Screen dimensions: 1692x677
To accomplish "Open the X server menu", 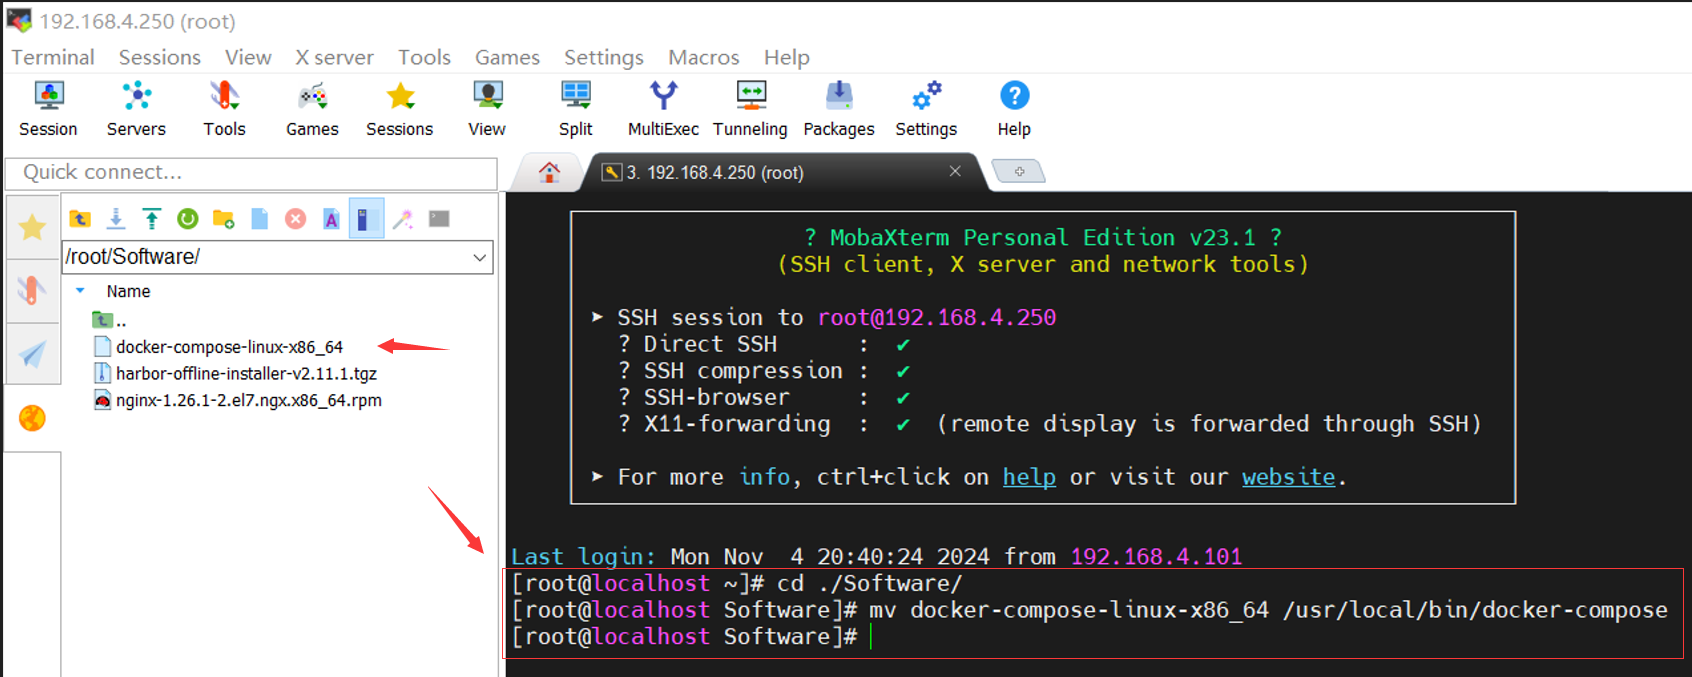I will coord(334,57).
